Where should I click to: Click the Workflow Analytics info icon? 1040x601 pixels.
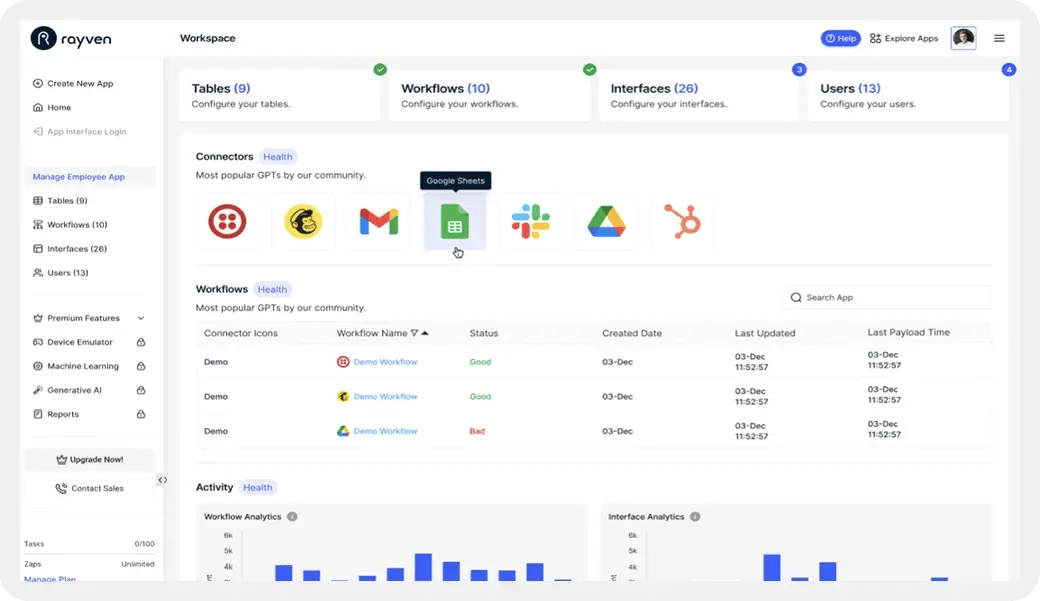click(x=292, y=517)
